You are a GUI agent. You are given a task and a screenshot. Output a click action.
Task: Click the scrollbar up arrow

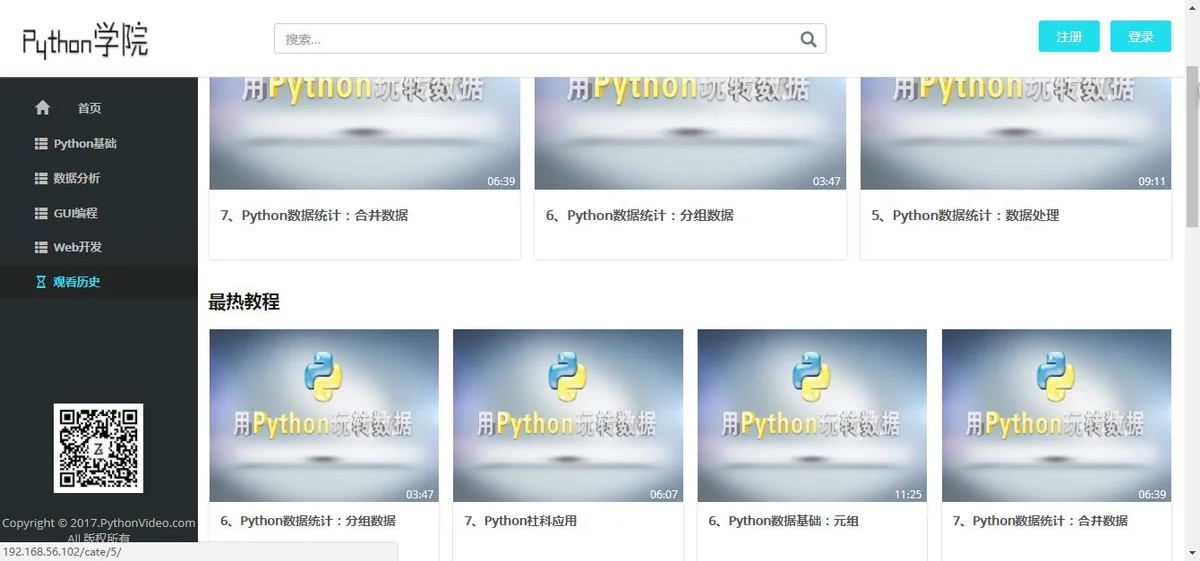coord(1192,7)
